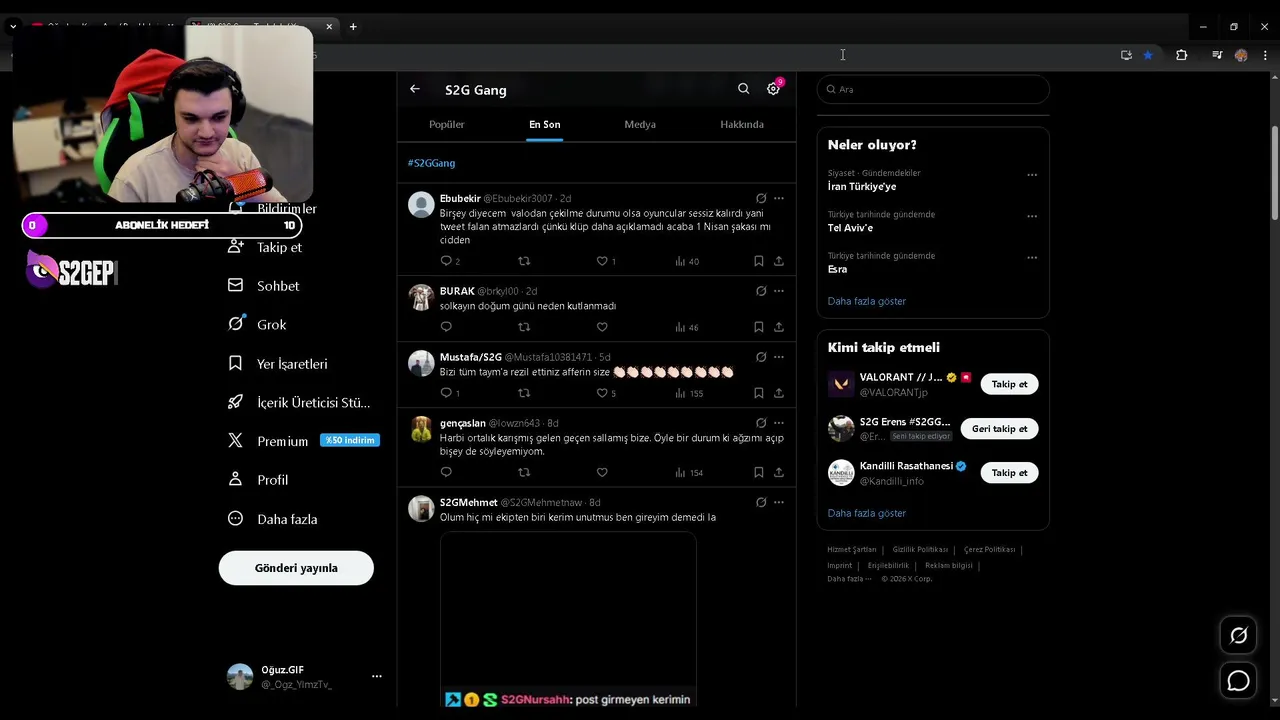The height and width of the screenshot is (720, 1280).
Task: Open Sohbet from the sidebar
Action: coord(264,286)
